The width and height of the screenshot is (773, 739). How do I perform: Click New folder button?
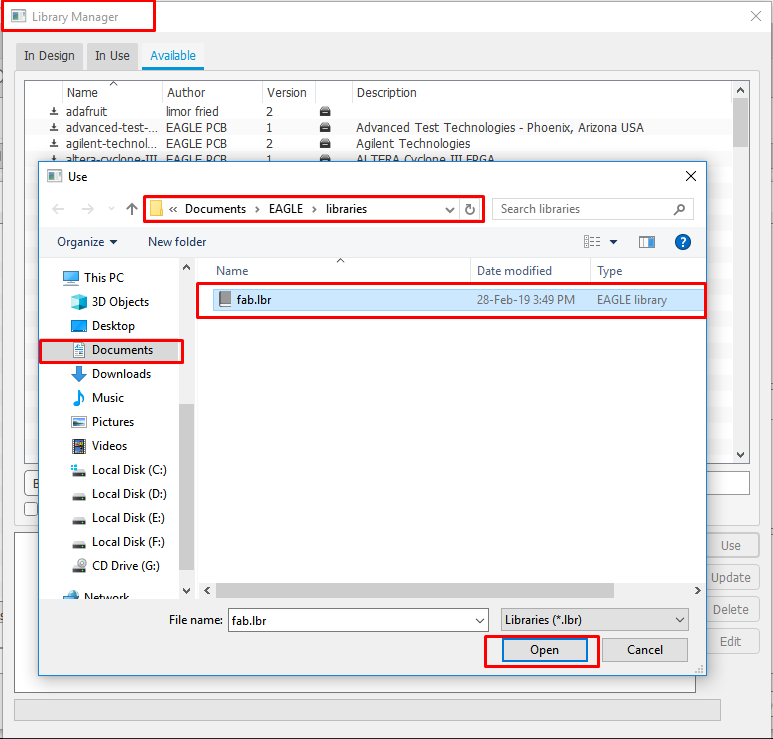[x=177, y=242]
